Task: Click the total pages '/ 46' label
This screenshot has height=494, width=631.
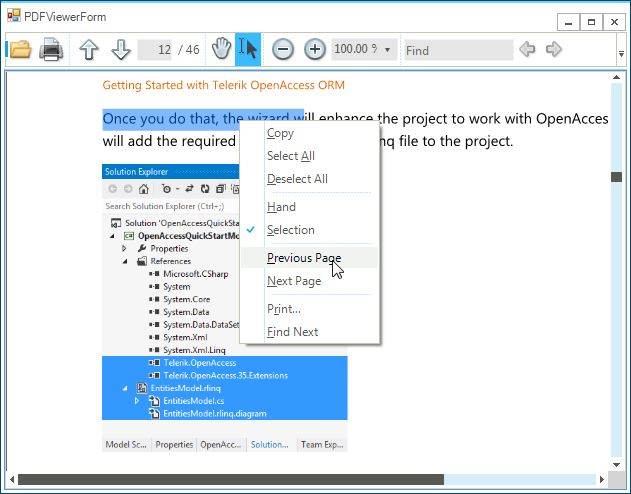Action: [x=189, y=50]
